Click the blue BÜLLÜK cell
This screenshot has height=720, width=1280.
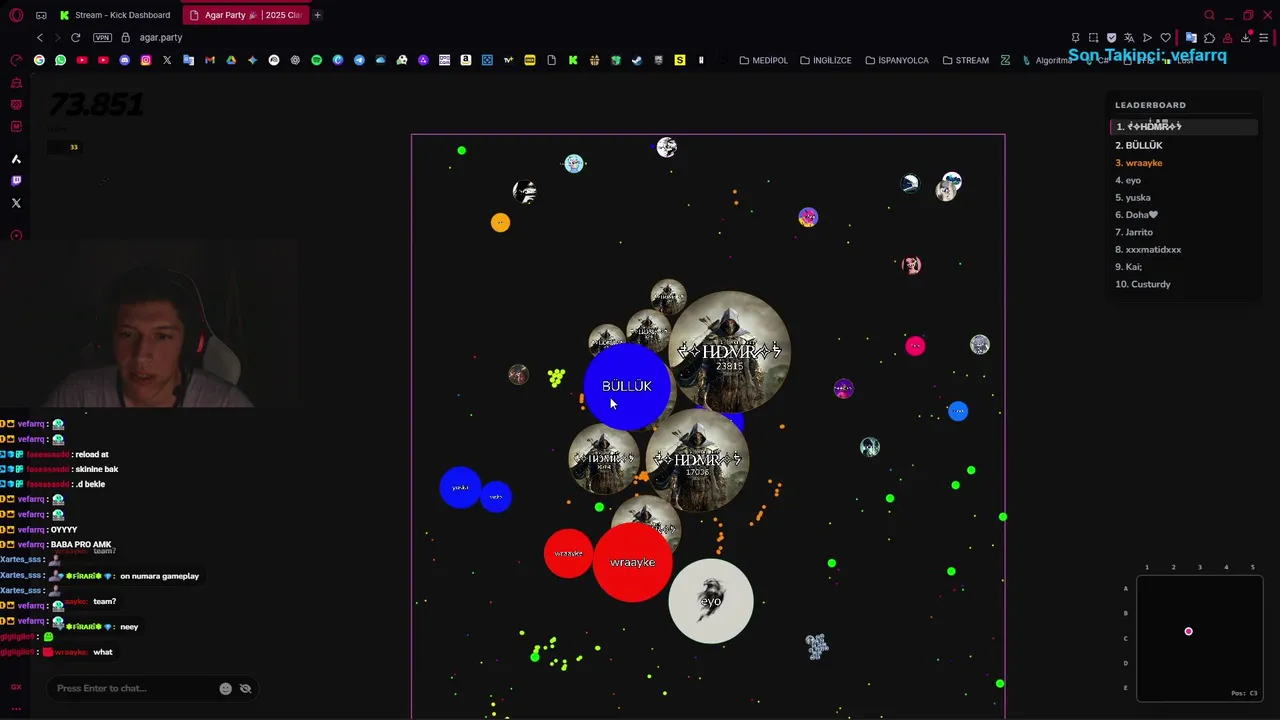tap(627, 387)
